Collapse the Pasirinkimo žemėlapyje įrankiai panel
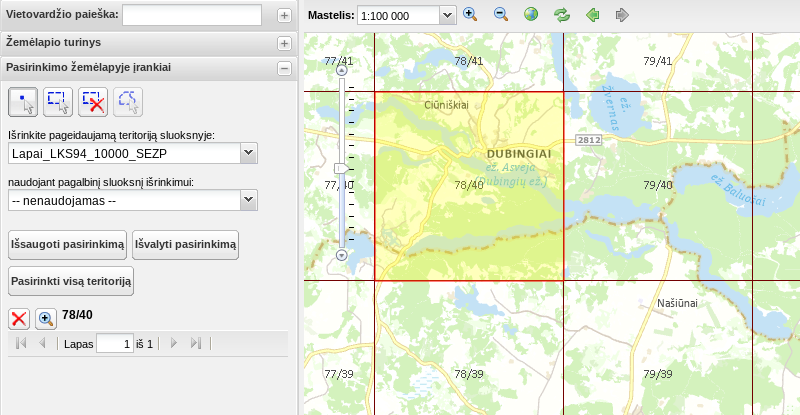The height and width of the screenshot is (415, 800). [284, 68]
